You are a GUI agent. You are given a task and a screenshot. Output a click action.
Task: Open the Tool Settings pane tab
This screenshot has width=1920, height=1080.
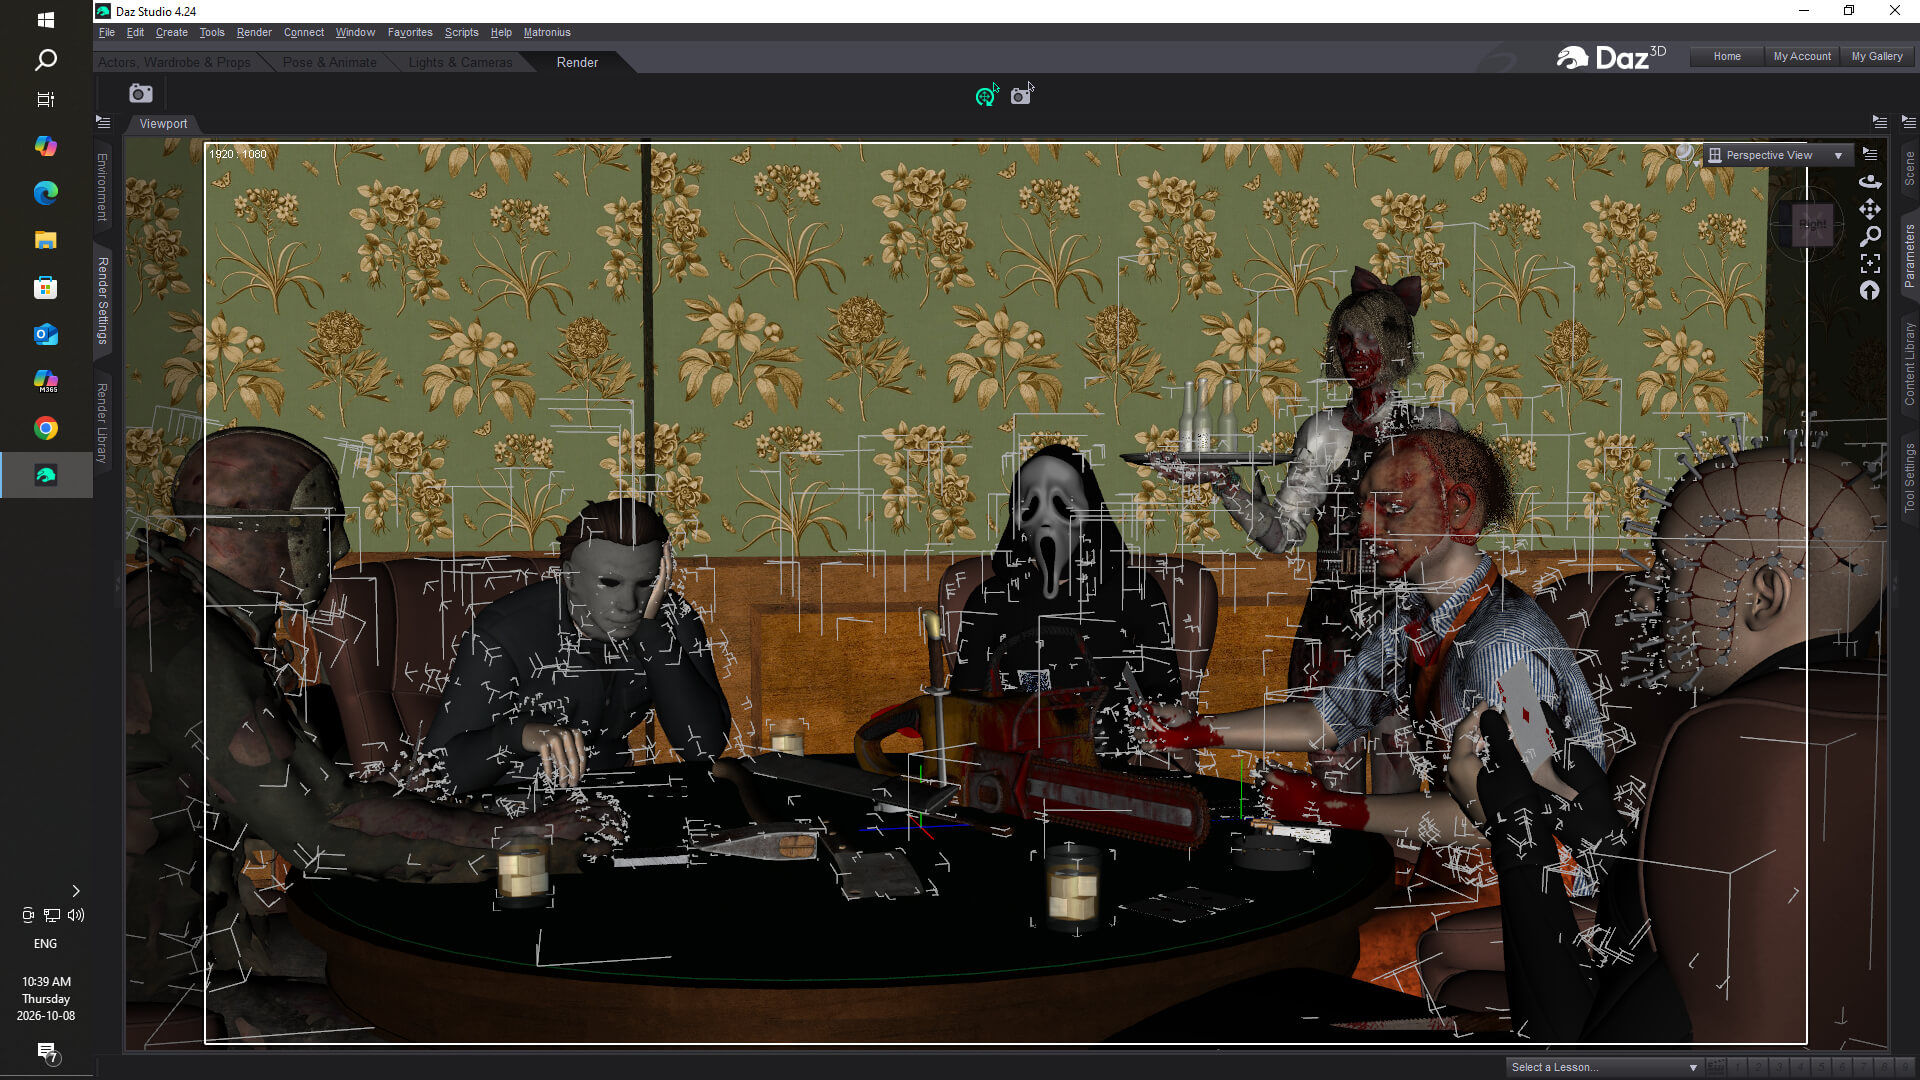point(1909,478)
